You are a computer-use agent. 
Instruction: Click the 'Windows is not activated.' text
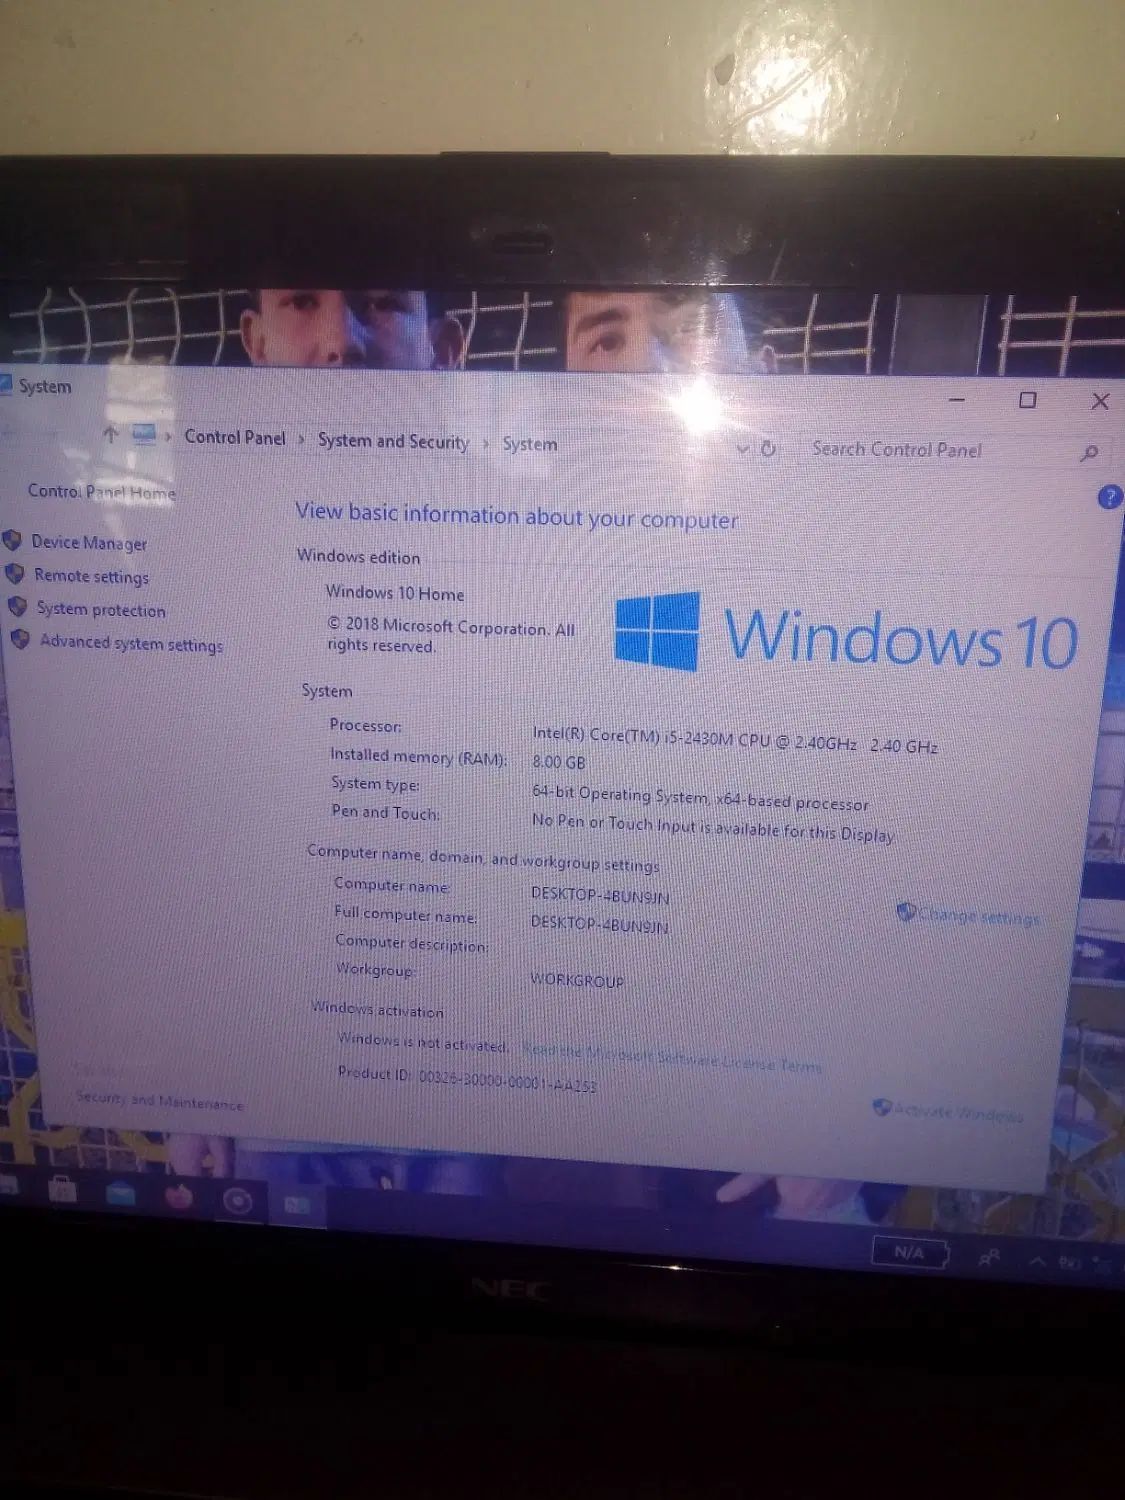click(423, 1042)
